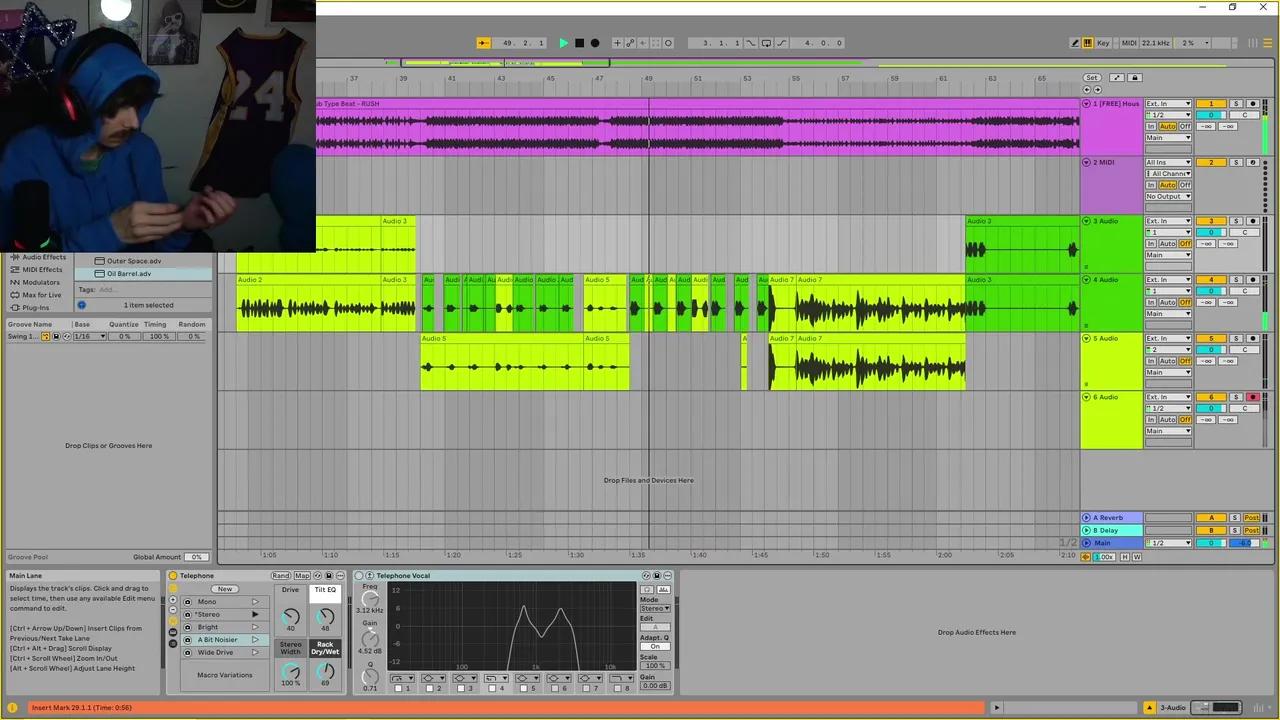Toggle the computer MIDI keyboard icon
The image size is (1280, 720).
point(1087,43)
